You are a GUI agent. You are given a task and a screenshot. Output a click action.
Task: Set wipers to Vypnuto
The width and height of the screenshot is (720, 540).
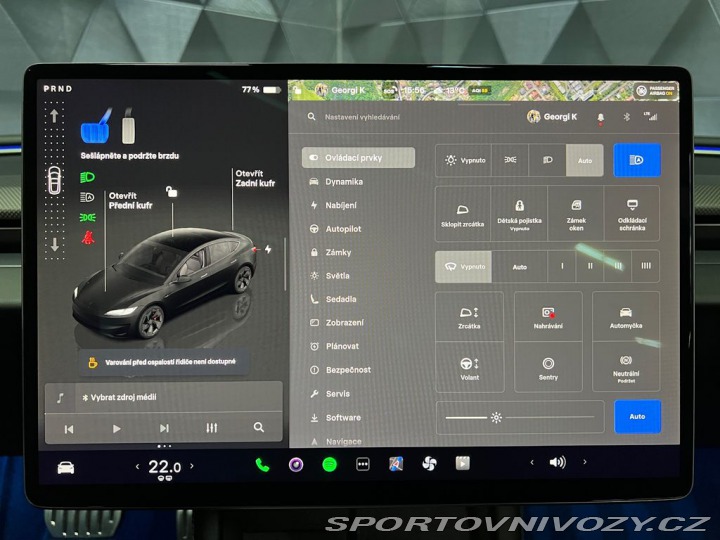[x=464, y=266]
